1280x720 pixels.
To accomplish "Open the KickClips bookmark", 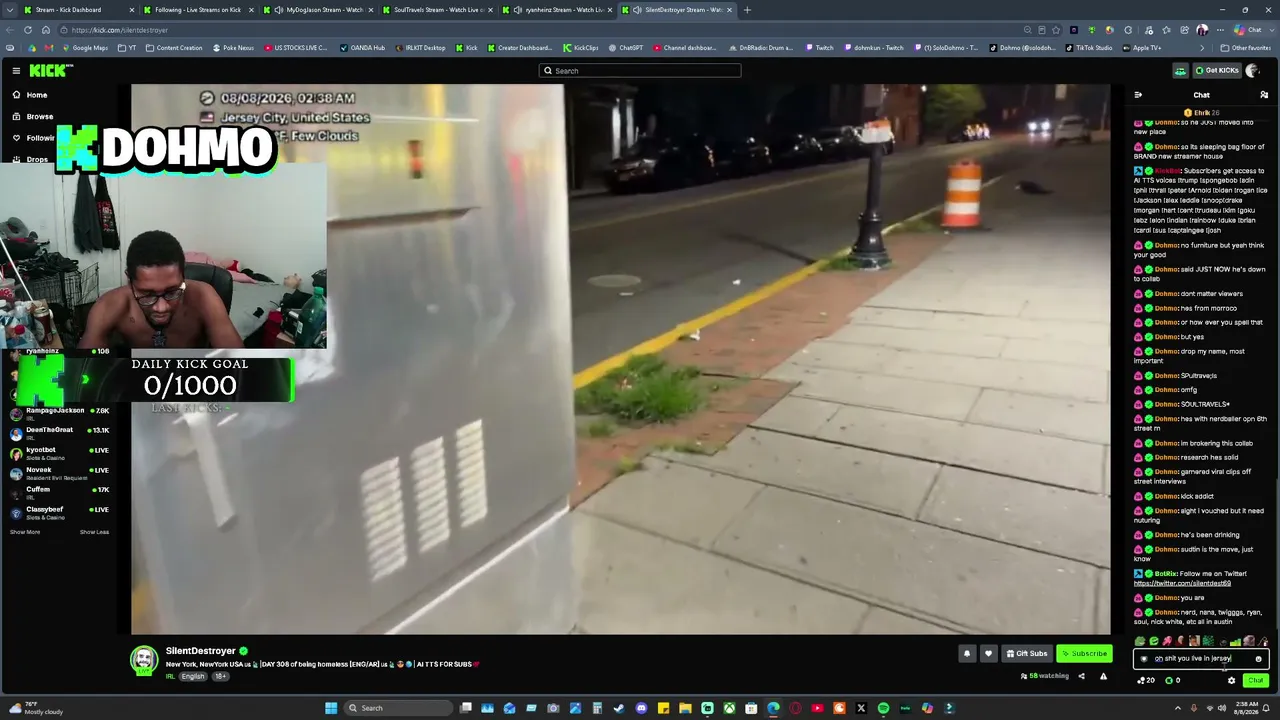I will pyautogui.click(x=581, y=48).
